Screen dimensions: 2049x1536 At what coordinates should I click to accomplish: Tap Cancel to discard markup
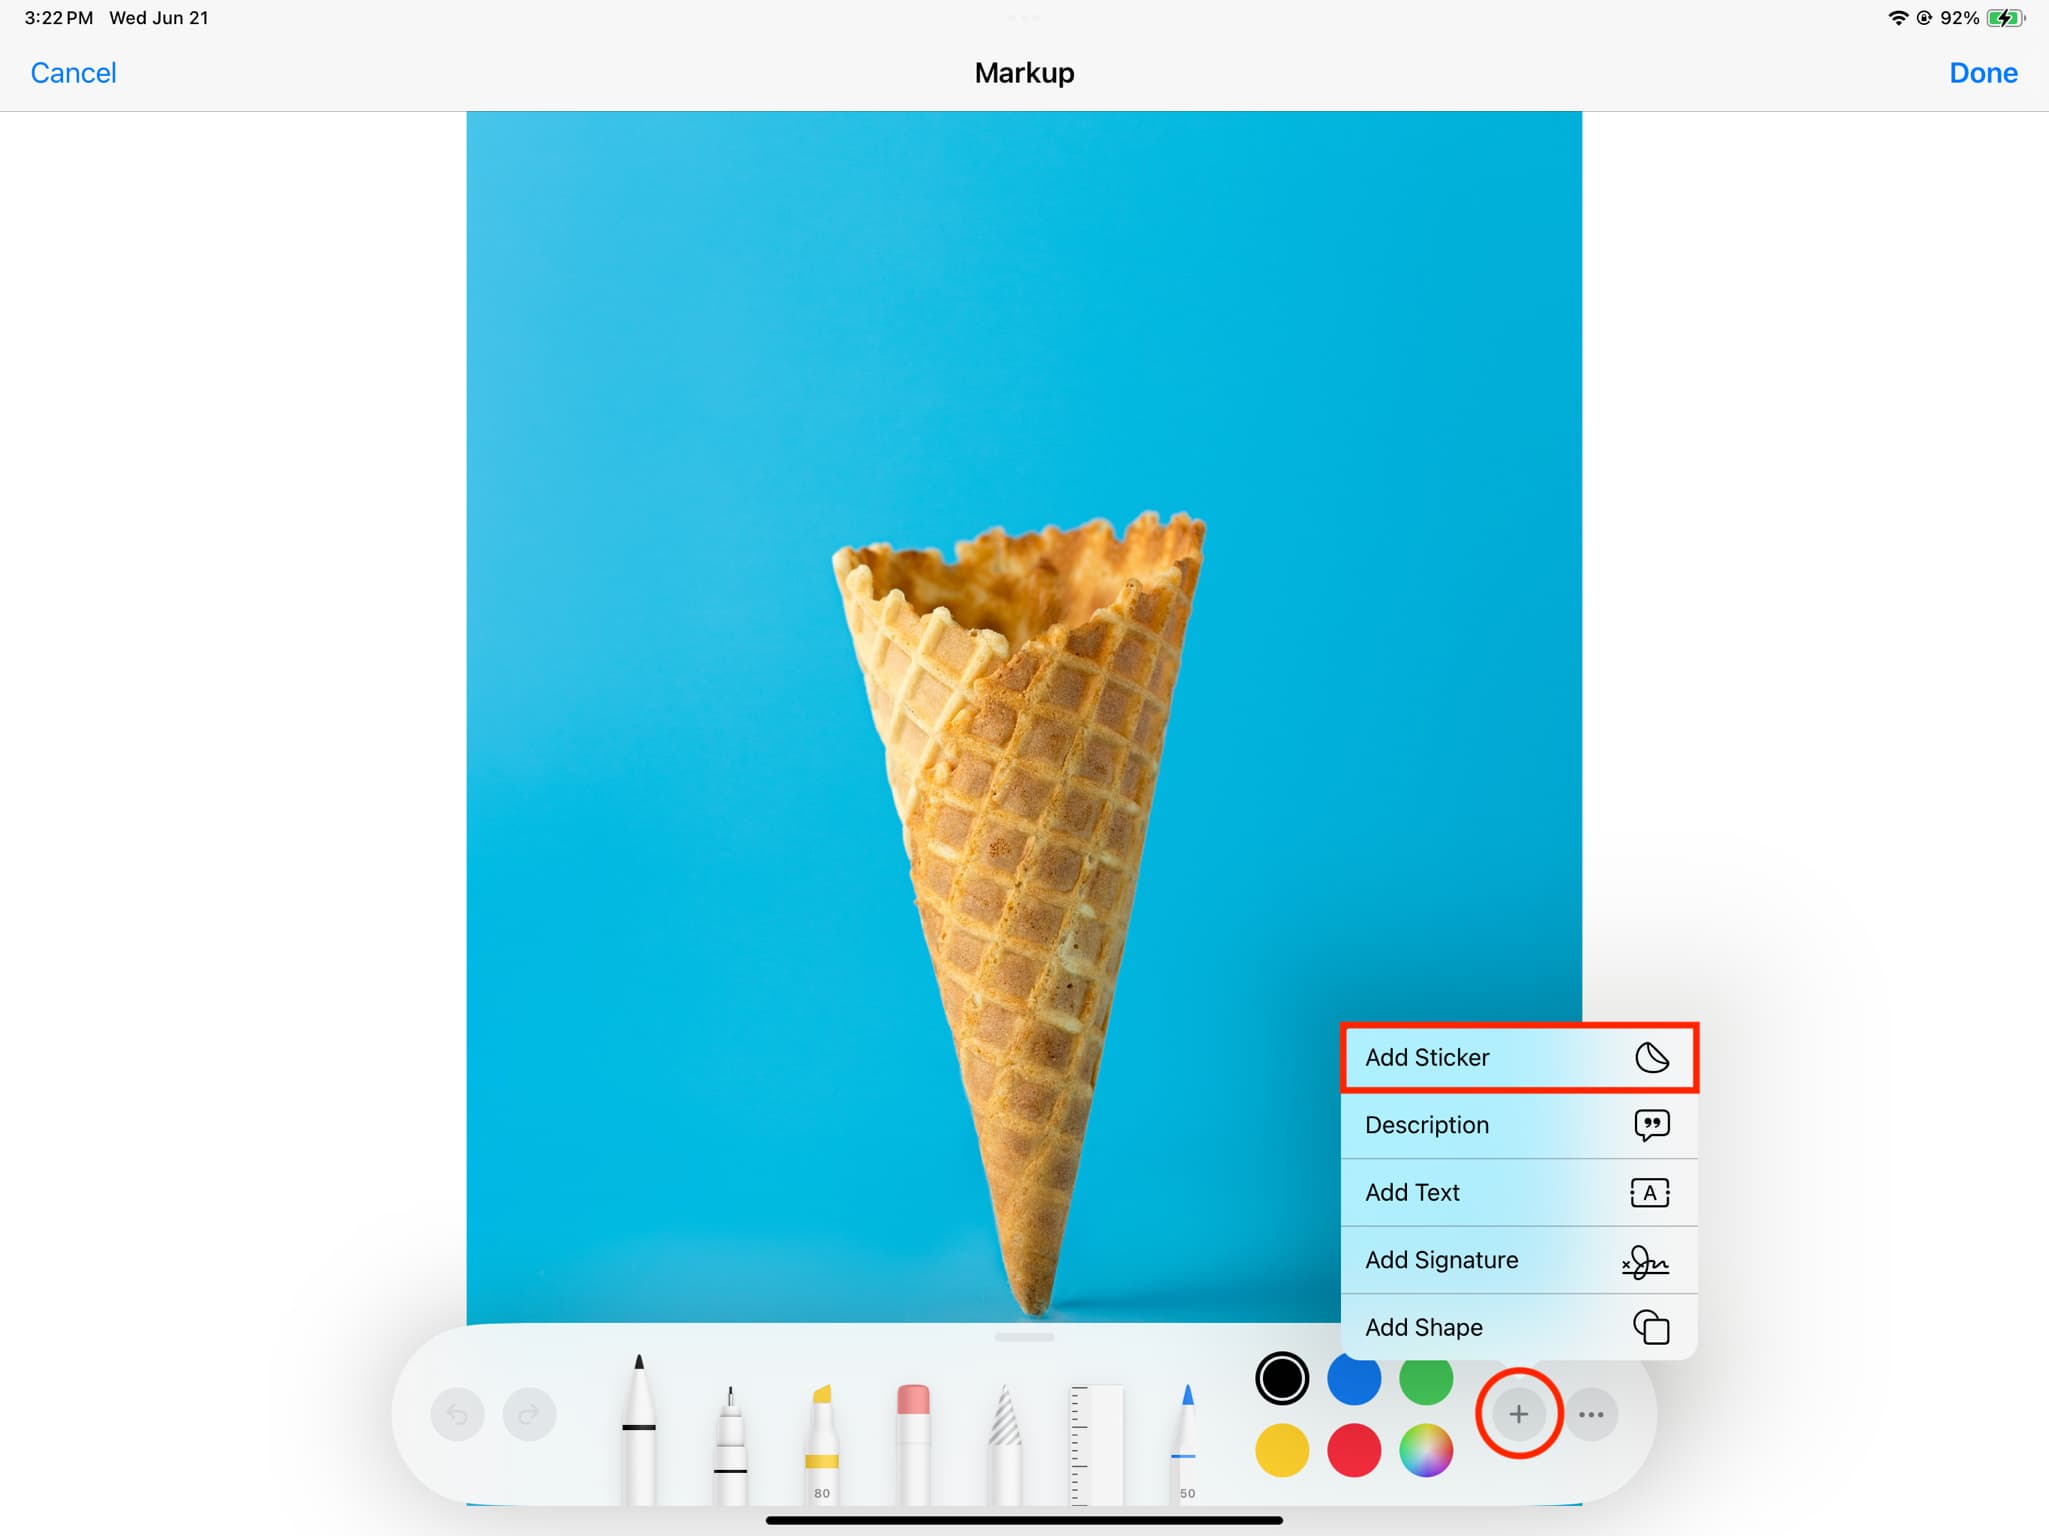(x=73, y=73)
